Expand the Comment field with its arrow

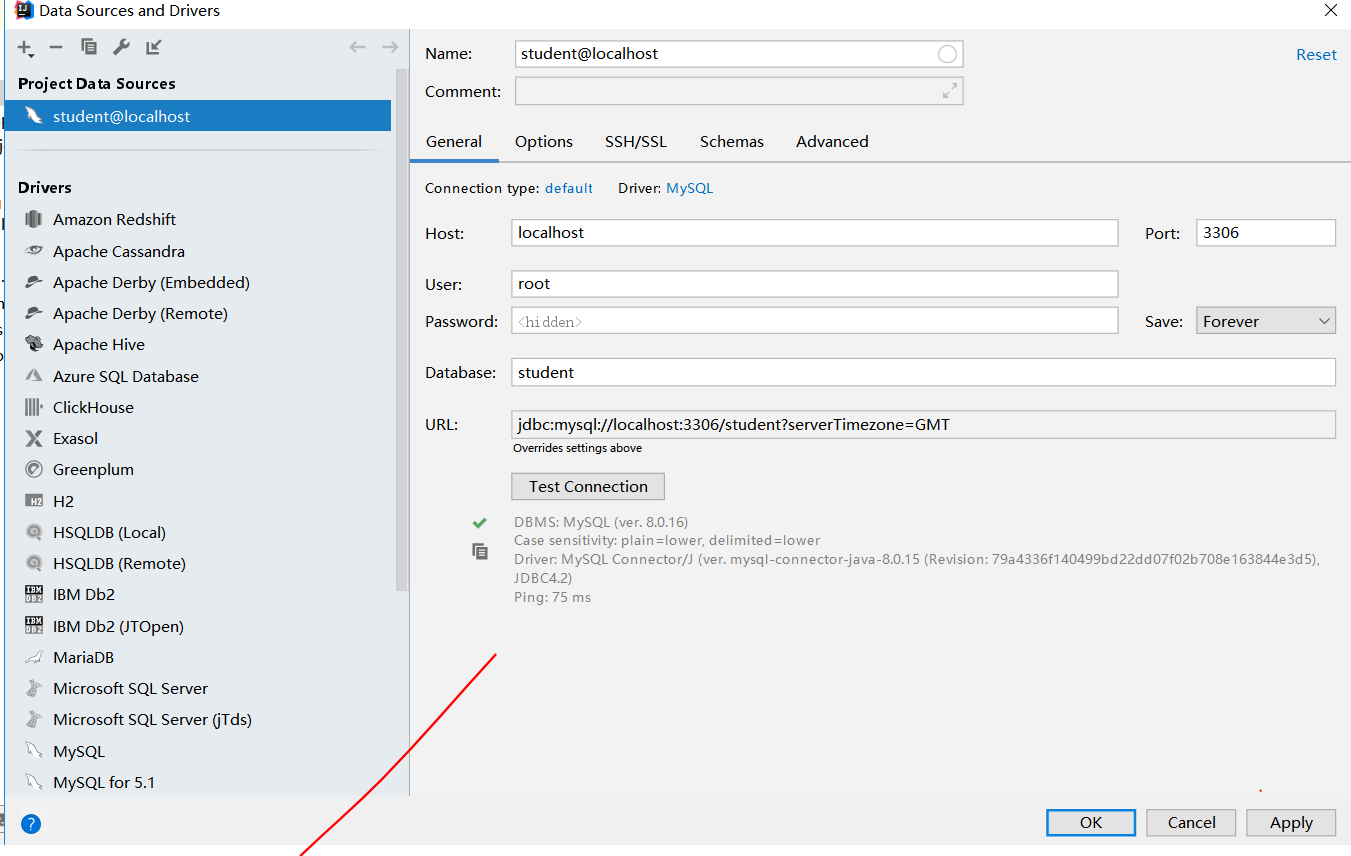[949, 91]
